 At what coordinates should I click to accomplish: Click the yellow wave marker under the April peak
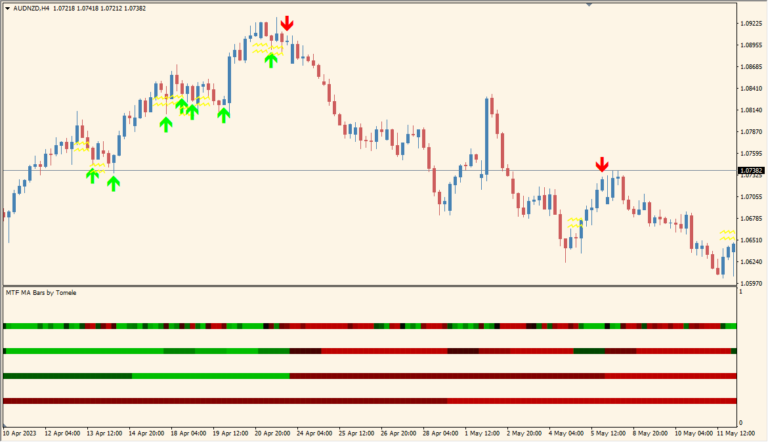pyautogui.click(x=262, y=46)
